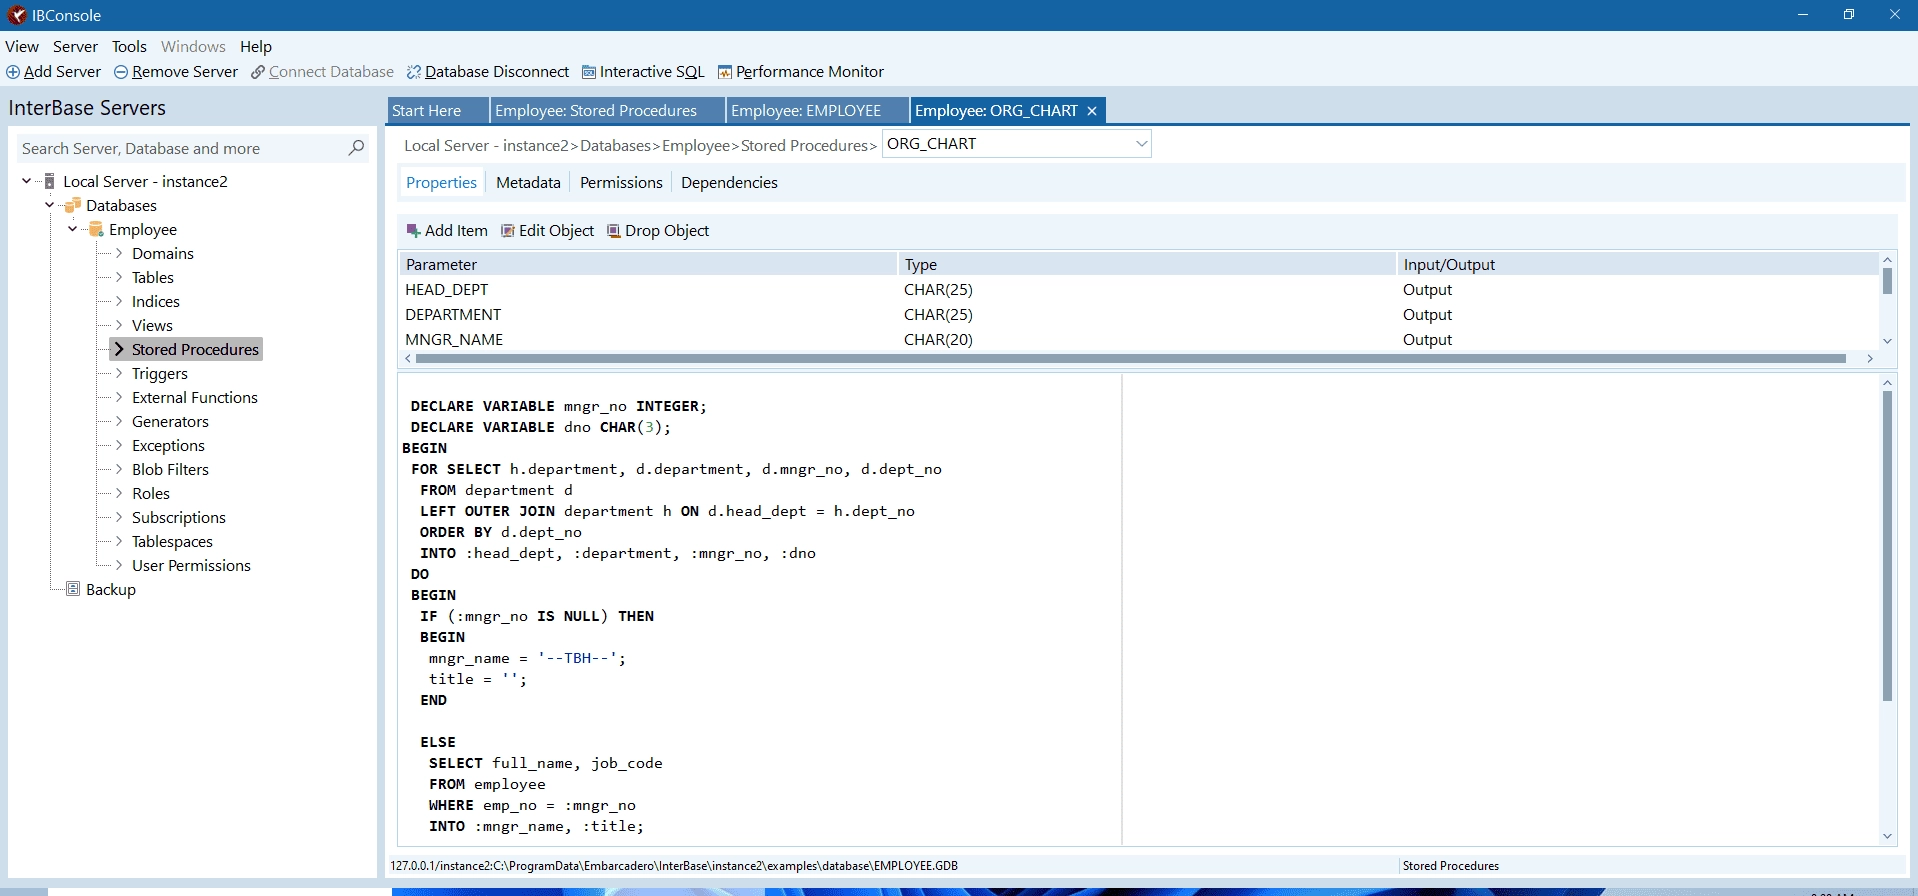Expand the Triggers tree node
The width and height of the screenshot is (1918, 896).
(119, 373)
